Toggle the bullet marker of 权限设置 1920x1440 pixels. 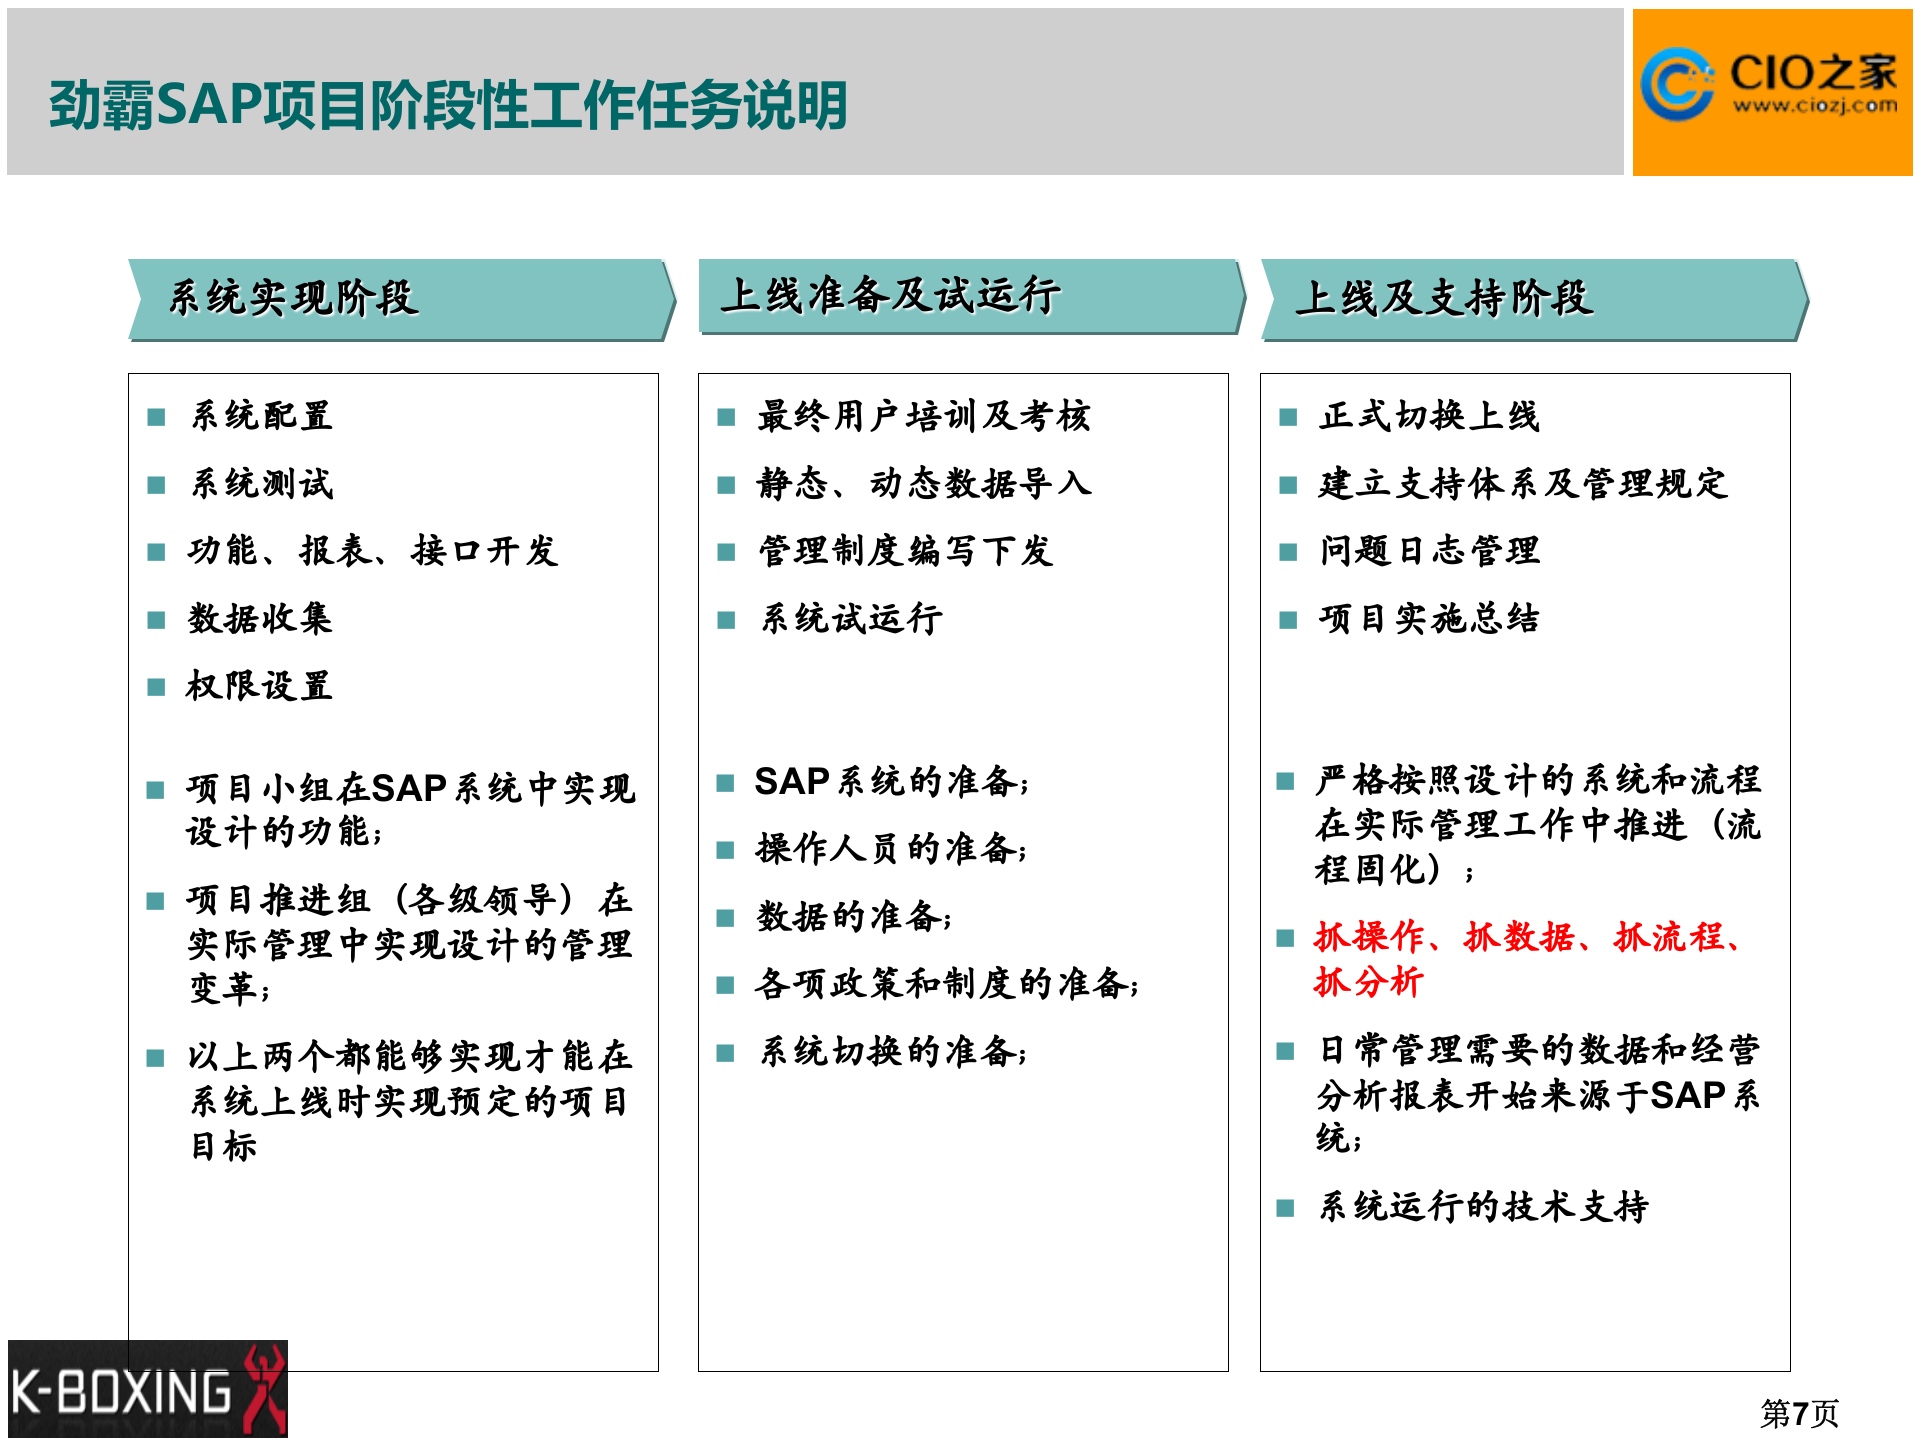pos(155,688)
